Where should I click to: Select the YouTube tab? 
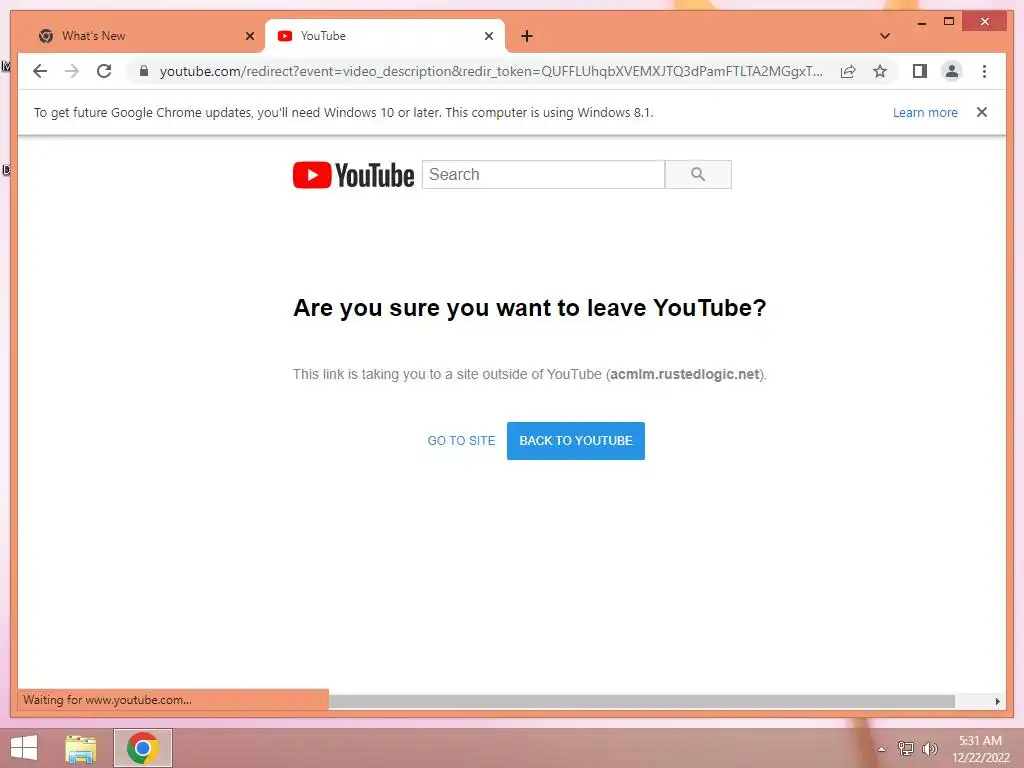click(384, 36)
